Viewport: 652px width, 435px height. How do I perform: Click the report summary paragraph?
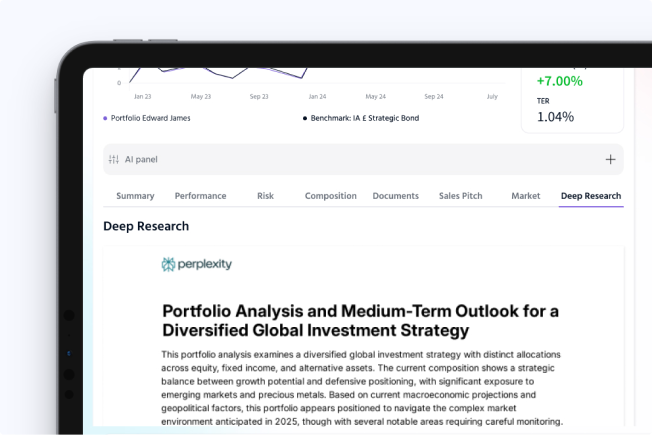tap(362, 388)
